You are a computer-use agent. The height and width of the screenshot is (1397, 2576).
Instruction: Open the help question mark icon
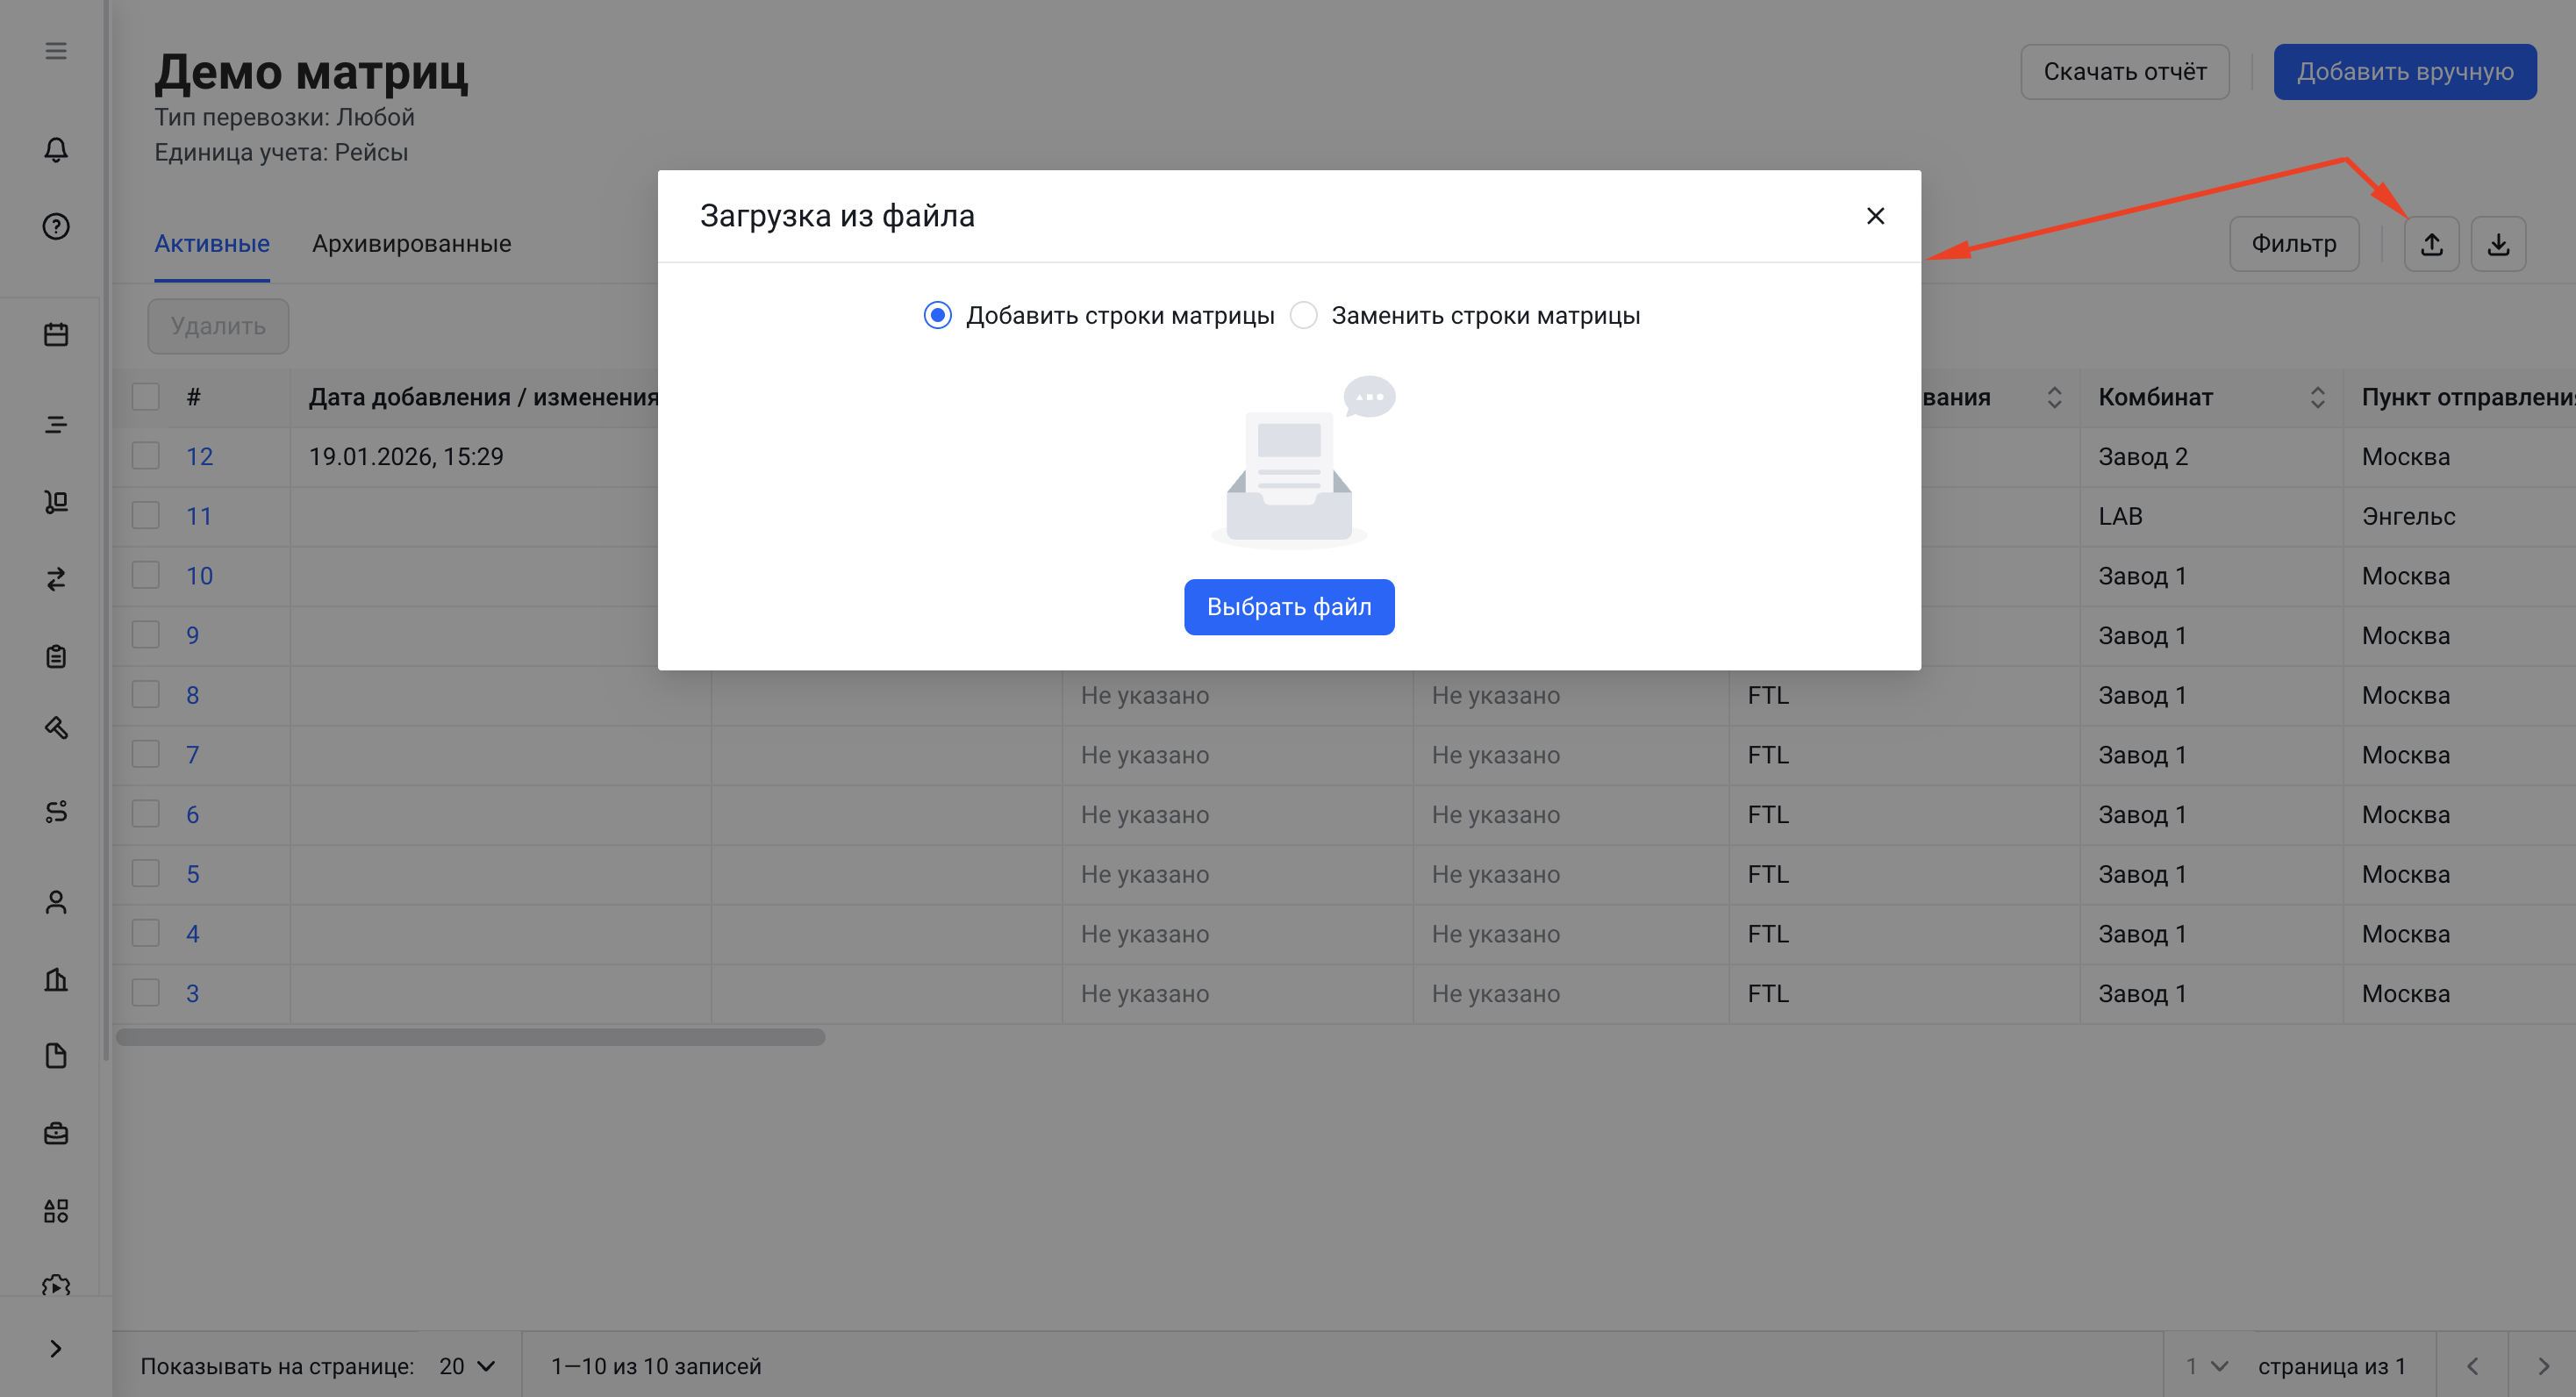[x=56, y=227]
